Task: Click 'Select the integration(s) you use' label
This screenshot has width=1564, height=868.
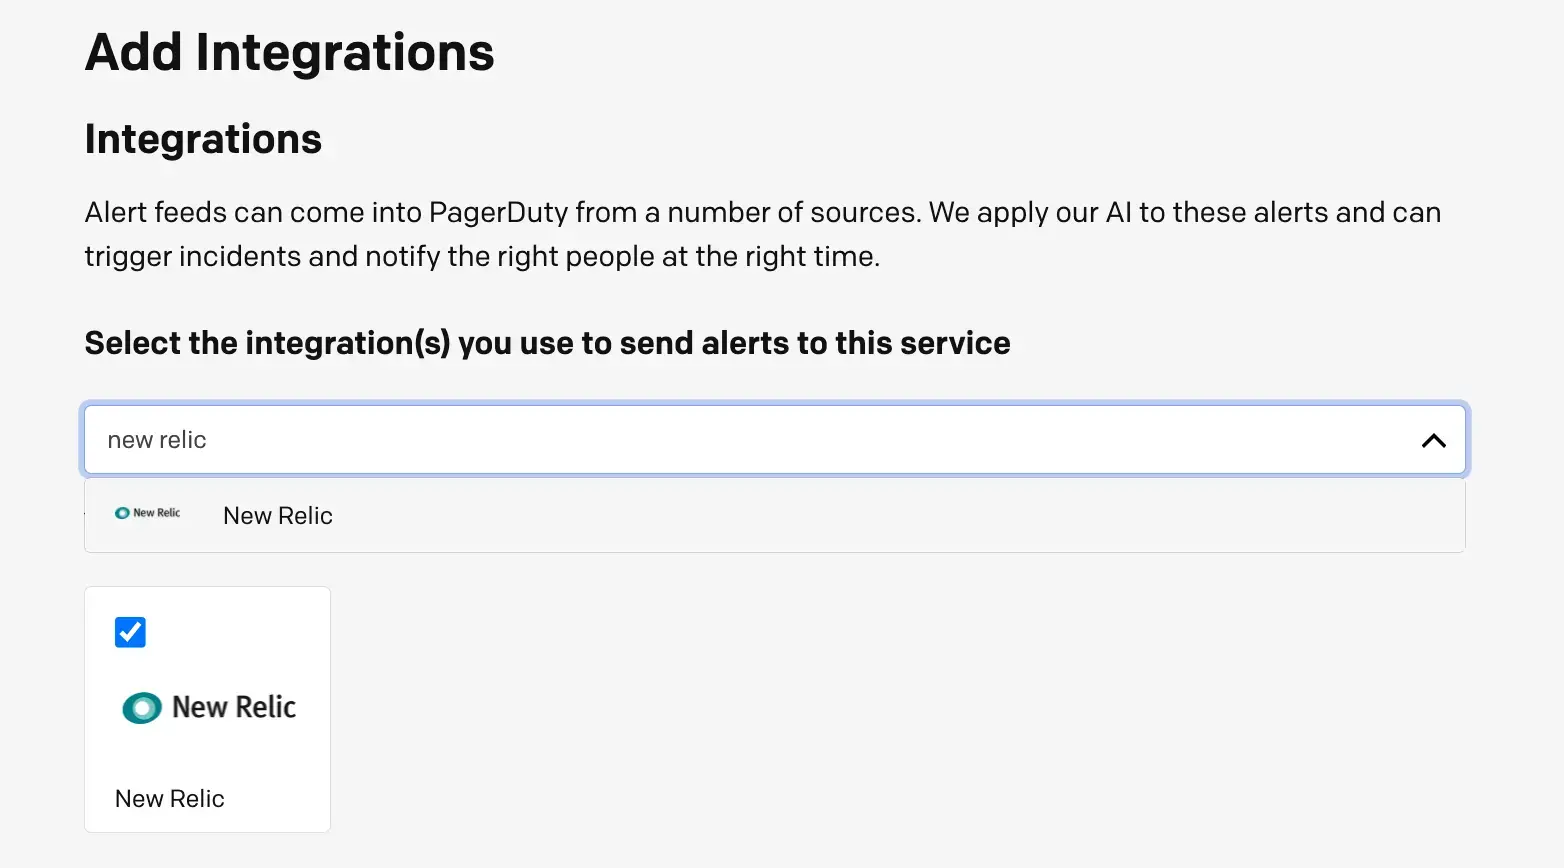Action: click(x=547, y=343)
